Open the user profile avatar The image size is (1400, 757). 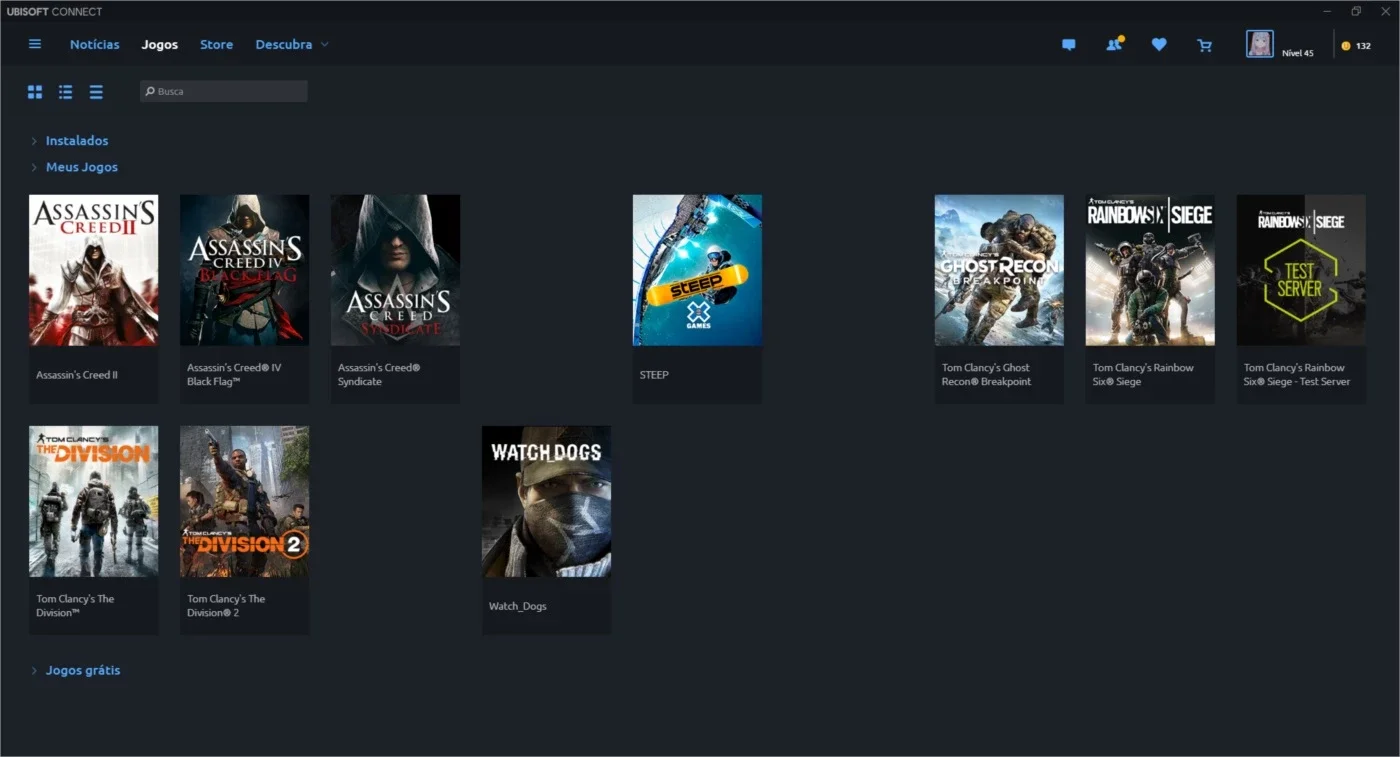coord(1259,44)
